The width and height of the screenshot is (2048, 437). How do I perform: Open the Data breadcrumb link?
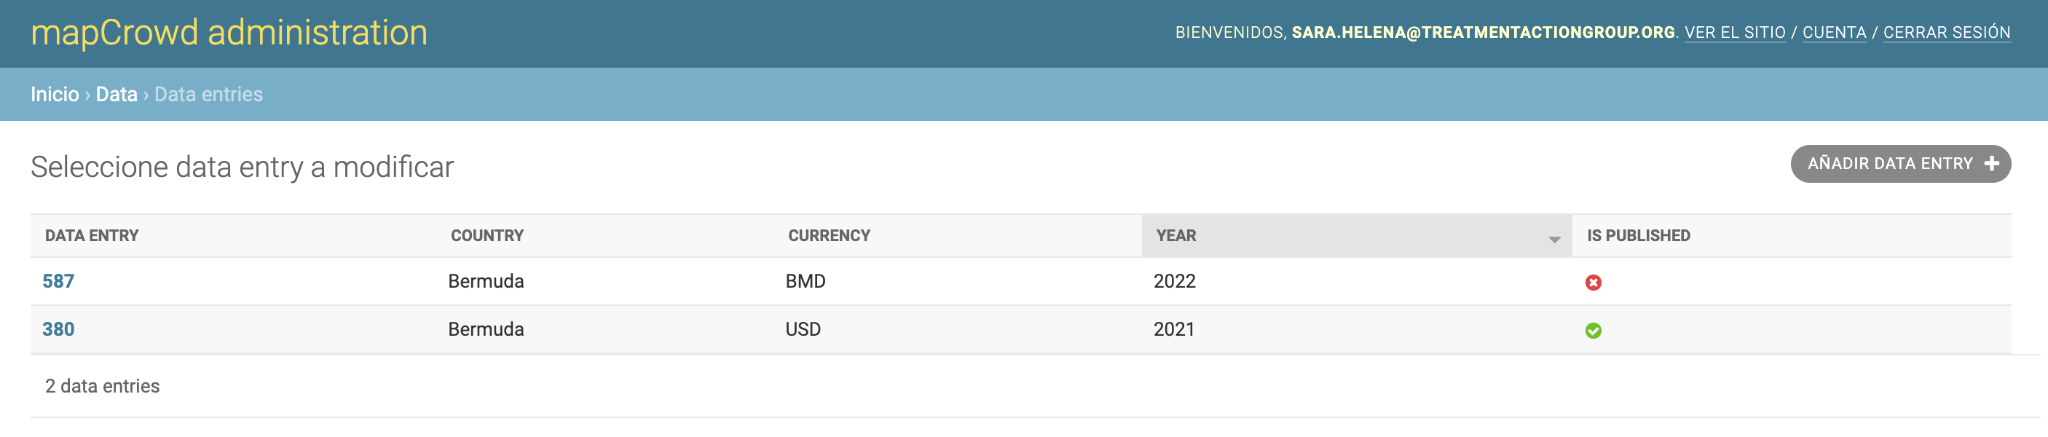point(116,94)
